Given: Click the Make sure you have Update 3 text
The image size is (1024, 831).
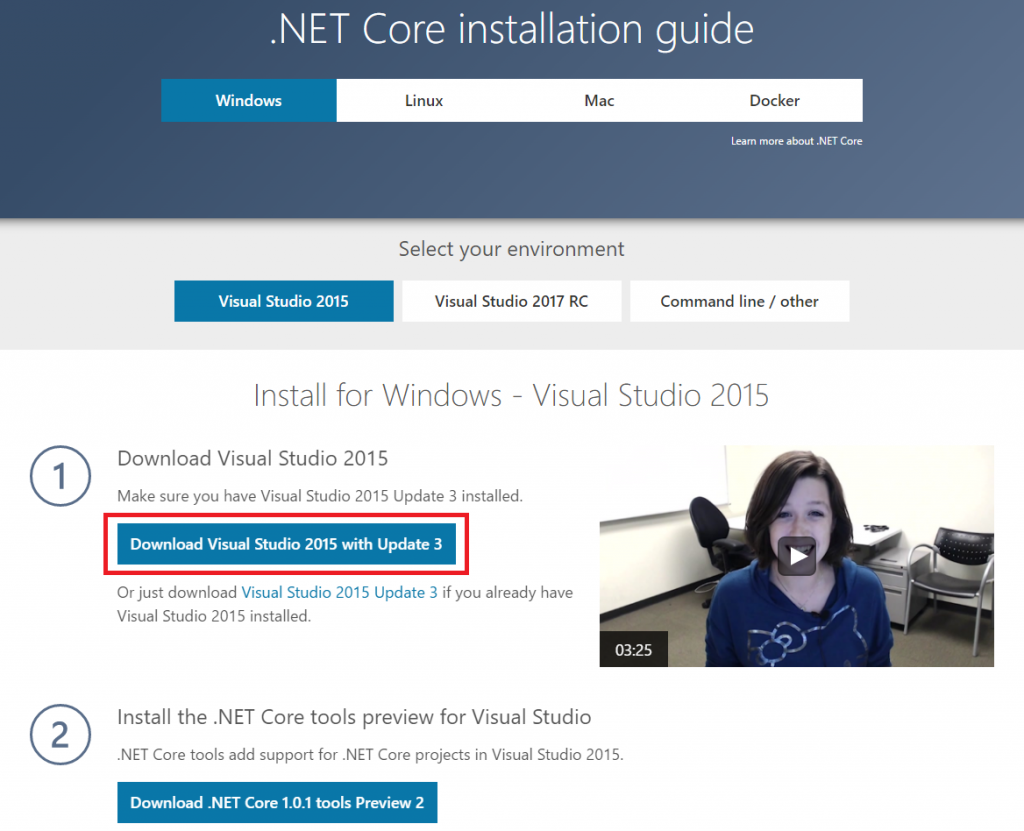Looking at the screenshot, I should pos(320,496).
